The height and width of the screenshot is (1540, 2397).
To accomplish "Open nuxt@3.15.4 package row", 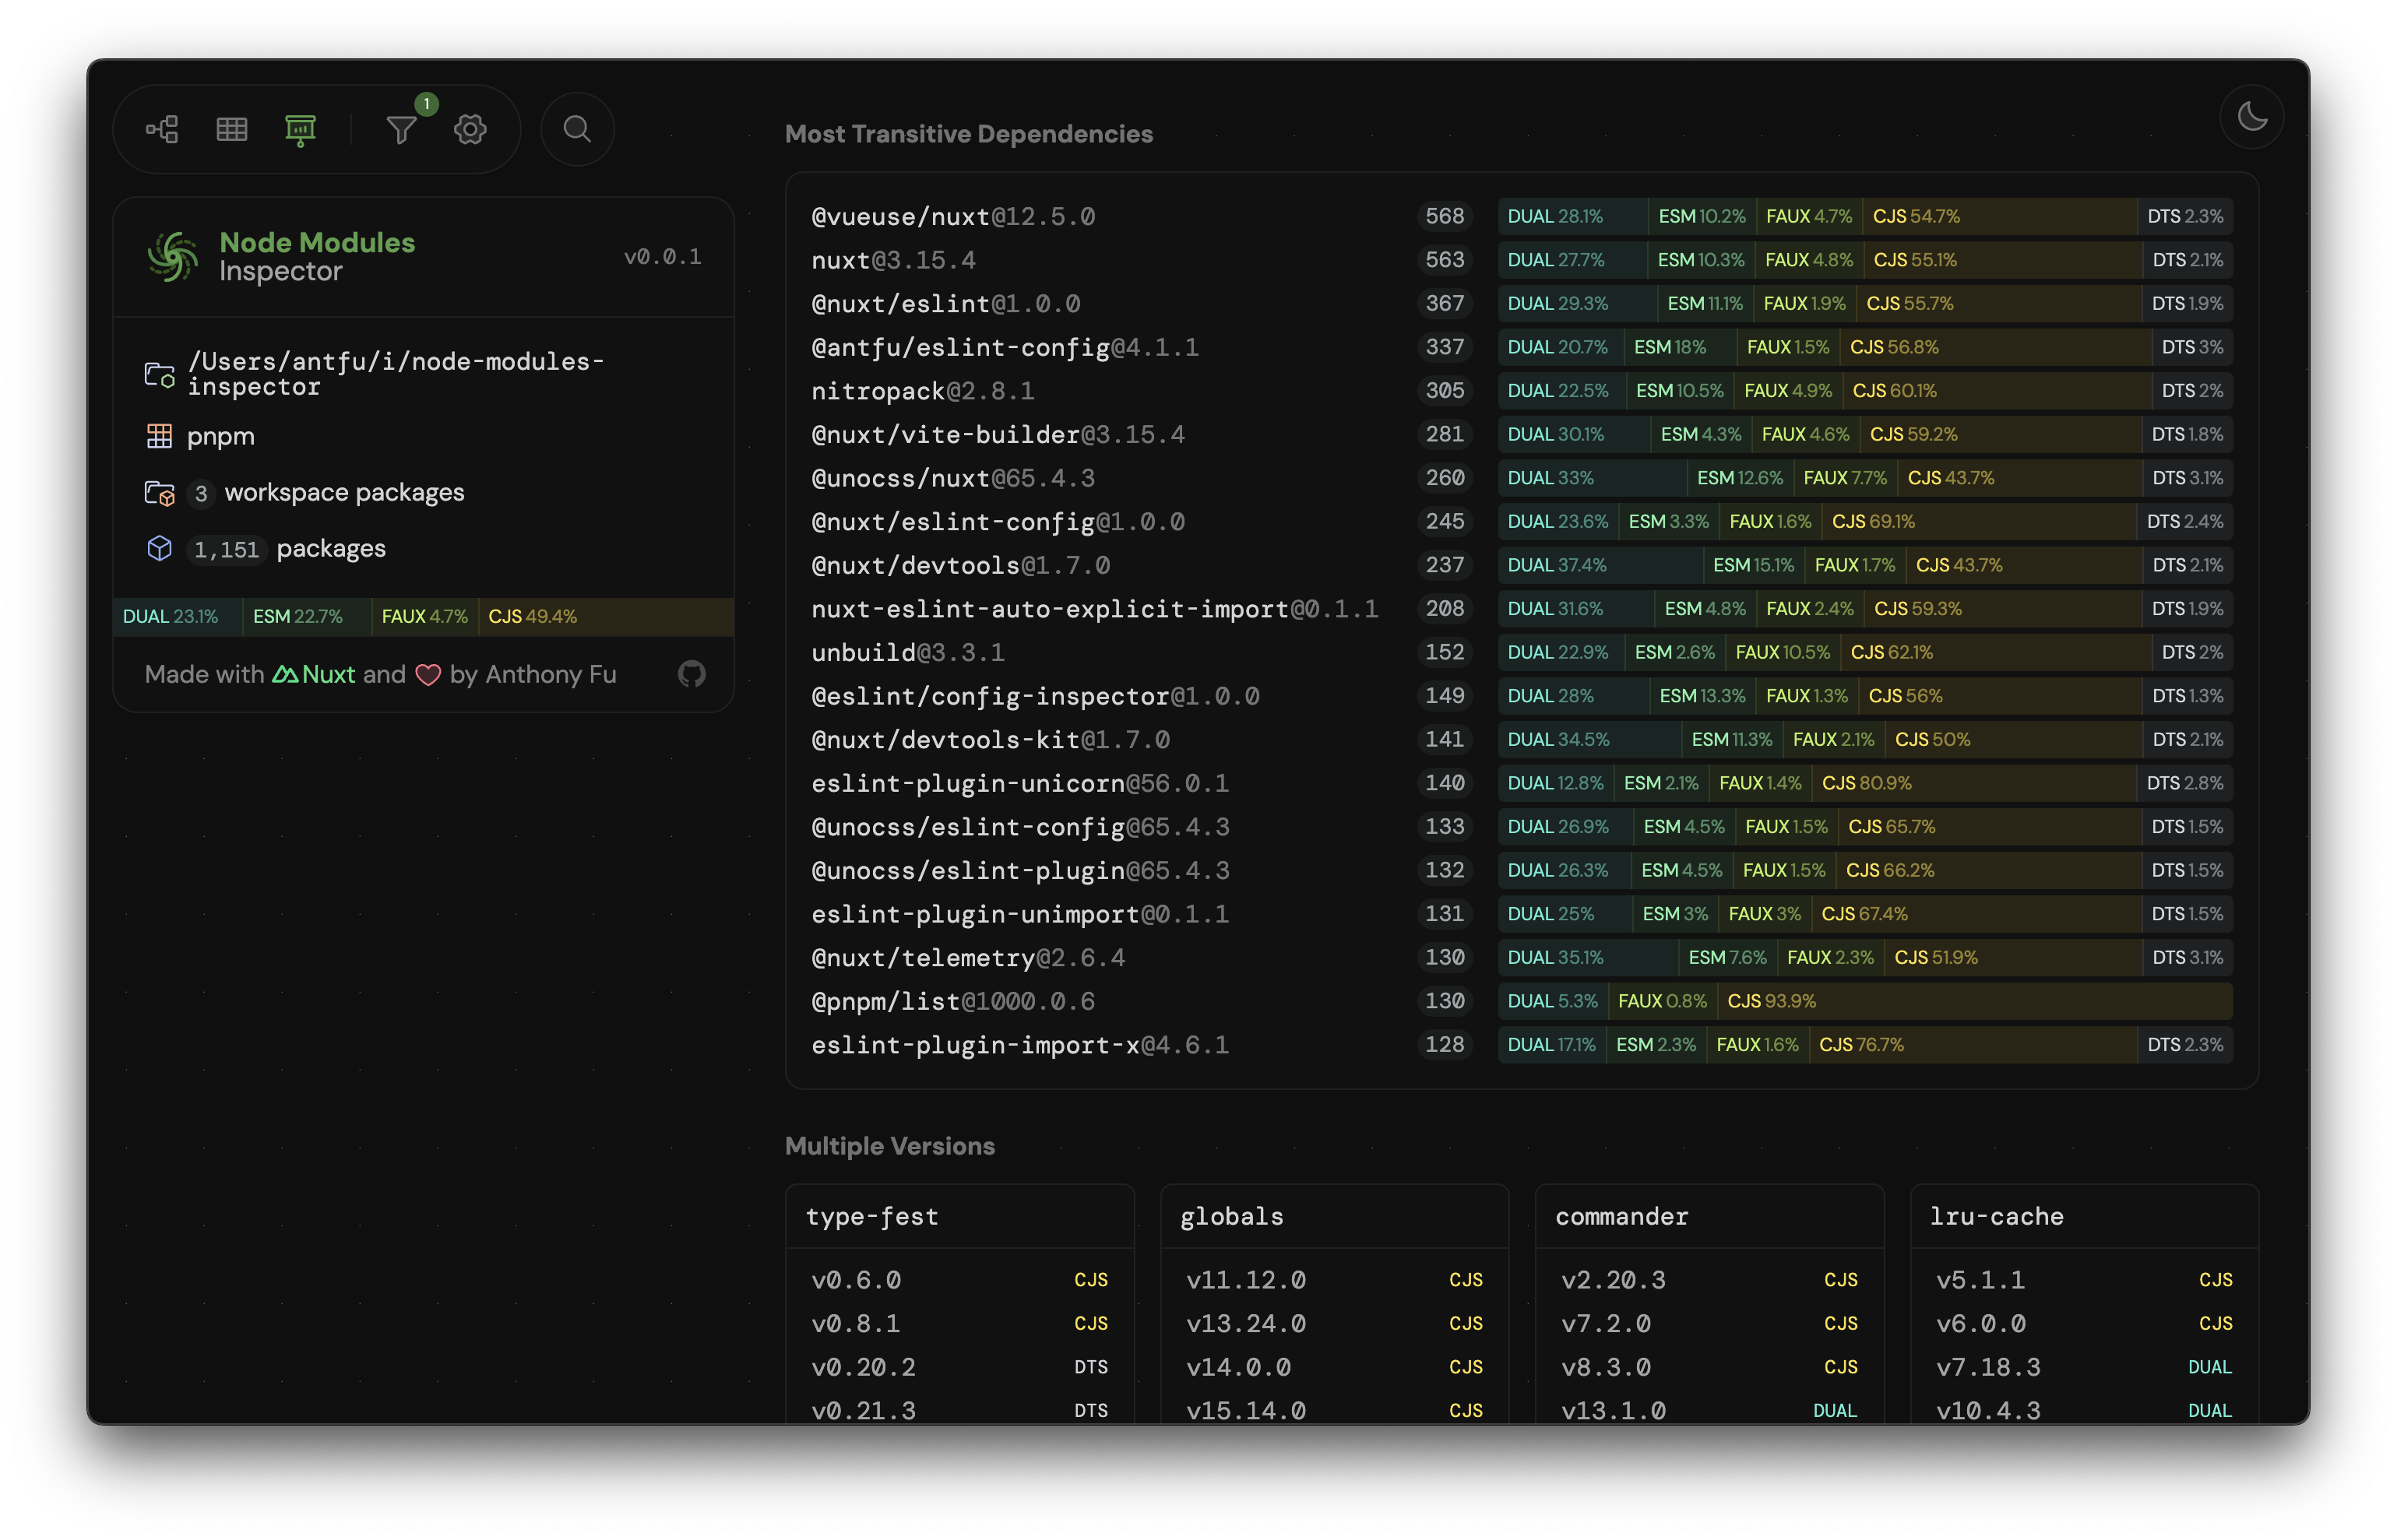I will click(x=1521, y=260).
